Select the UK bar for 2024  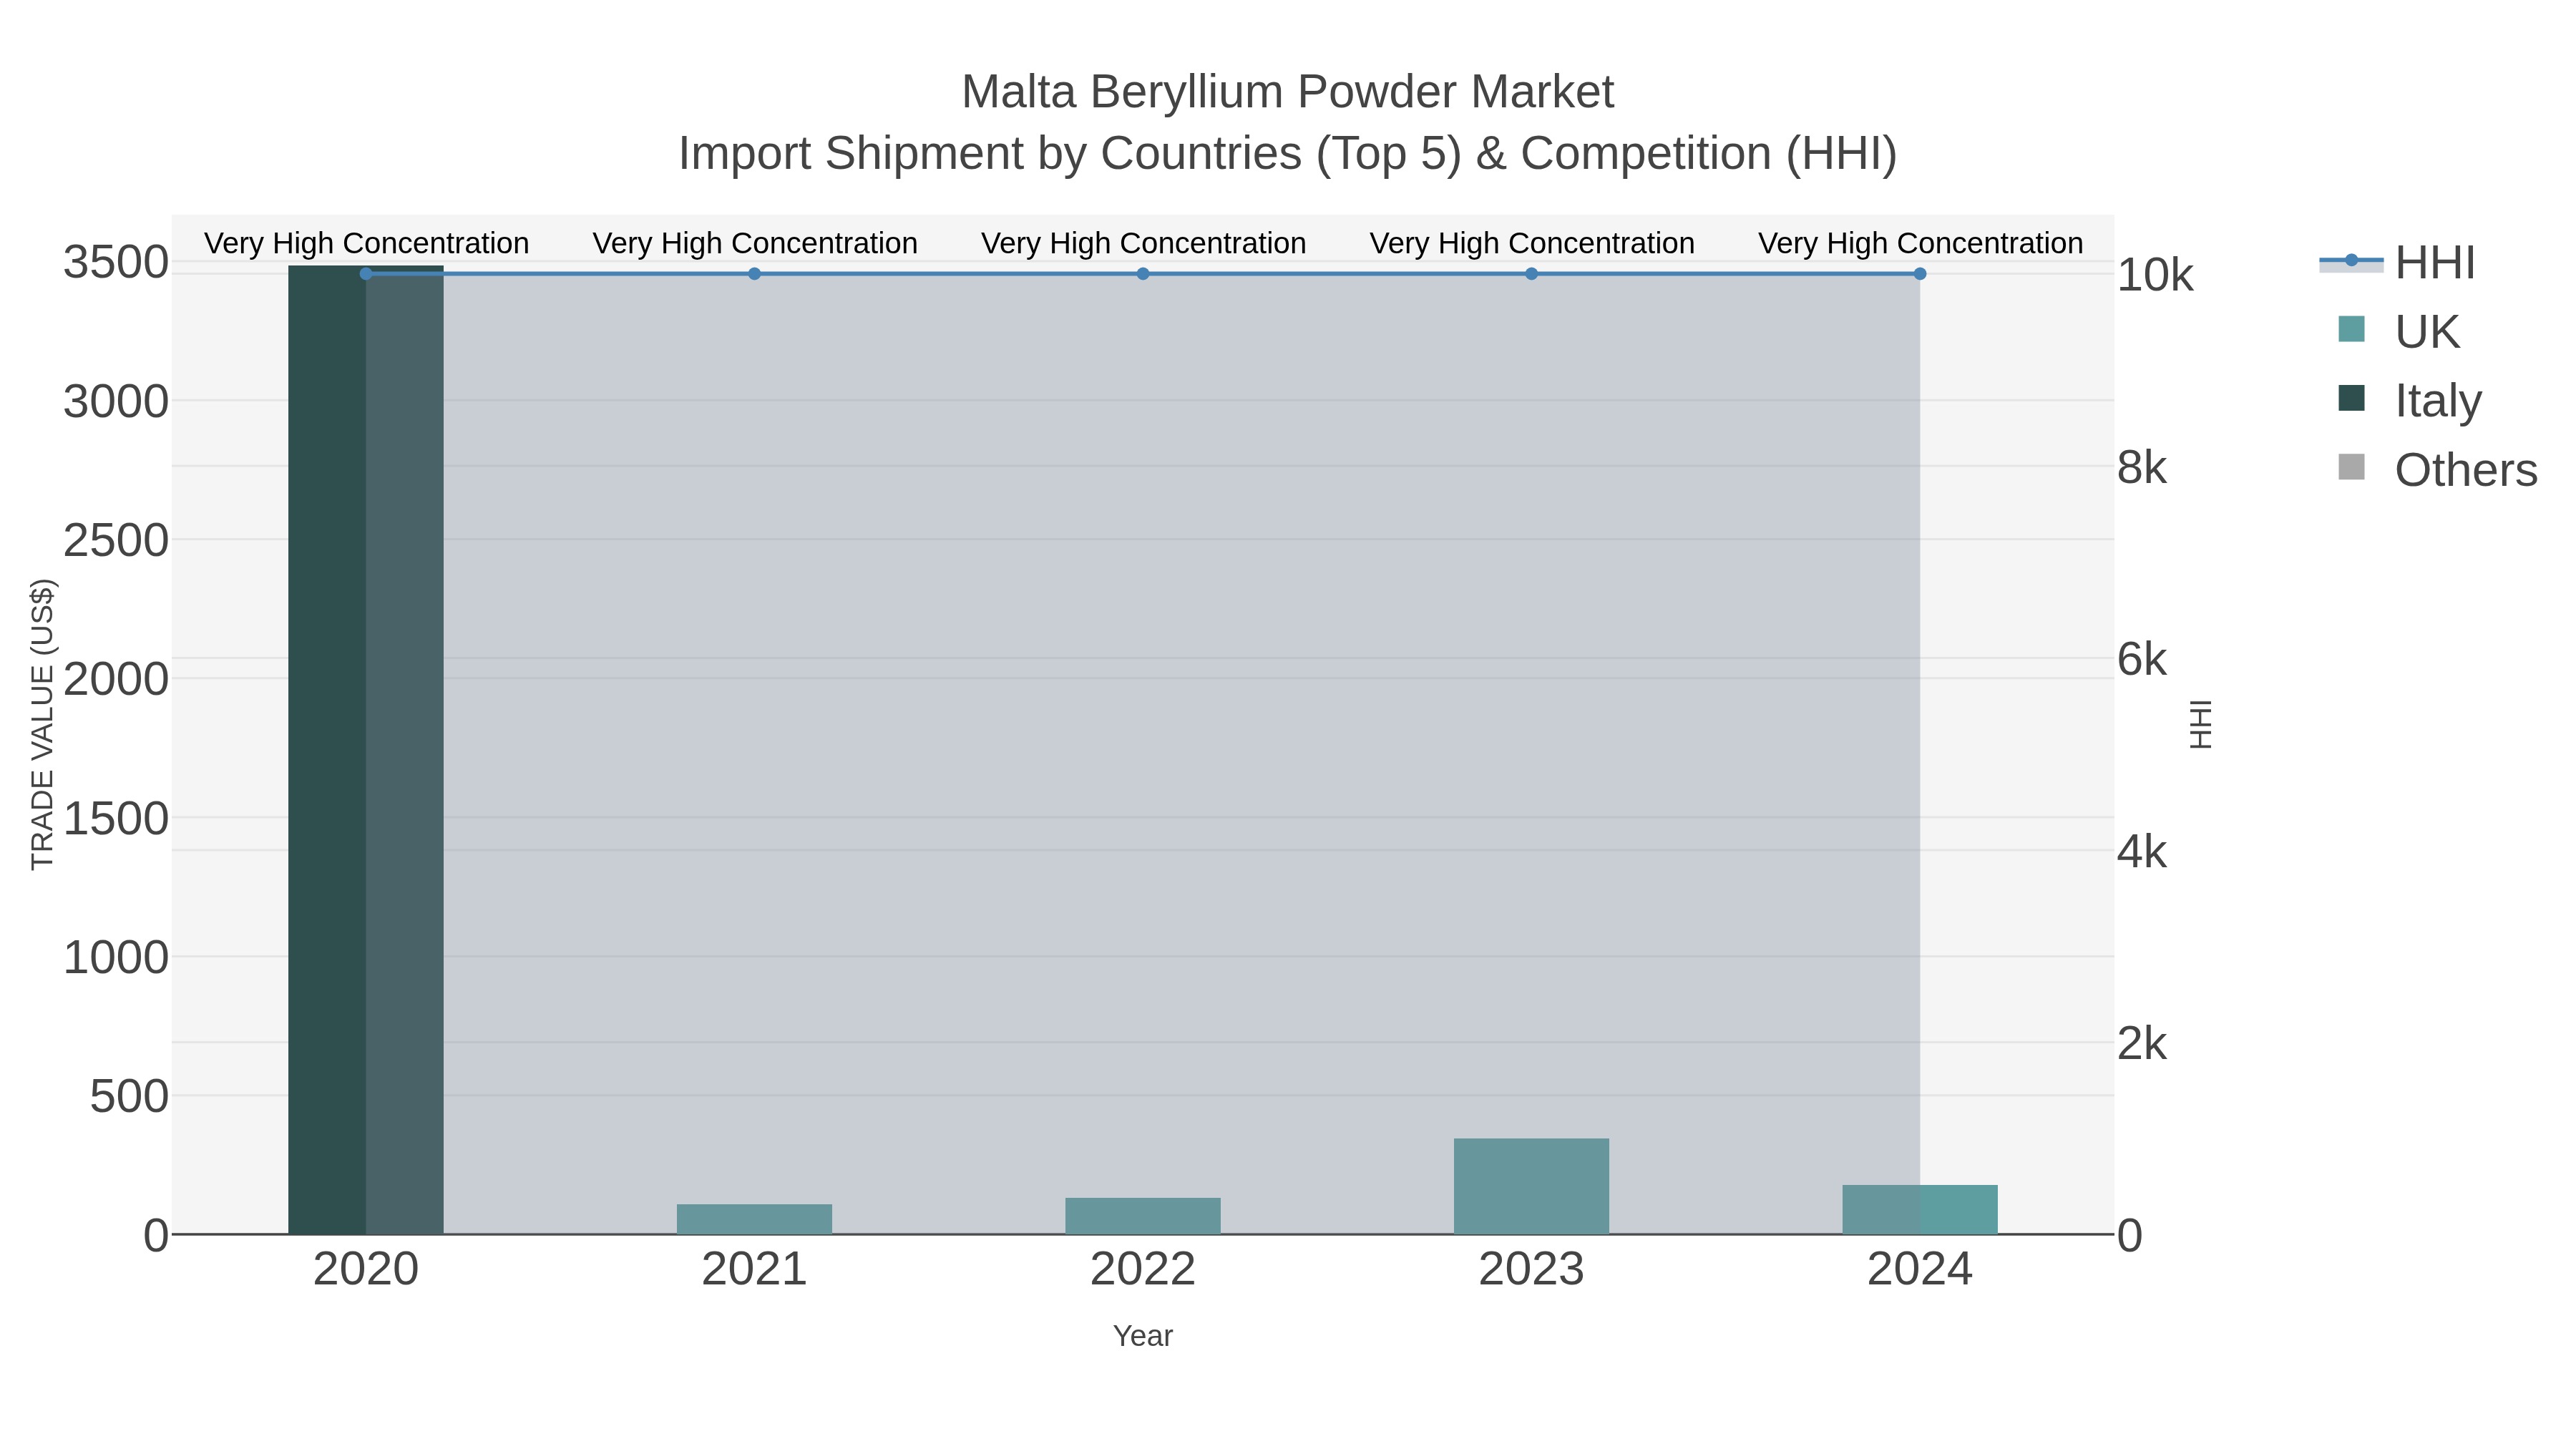(1920, 1210)
